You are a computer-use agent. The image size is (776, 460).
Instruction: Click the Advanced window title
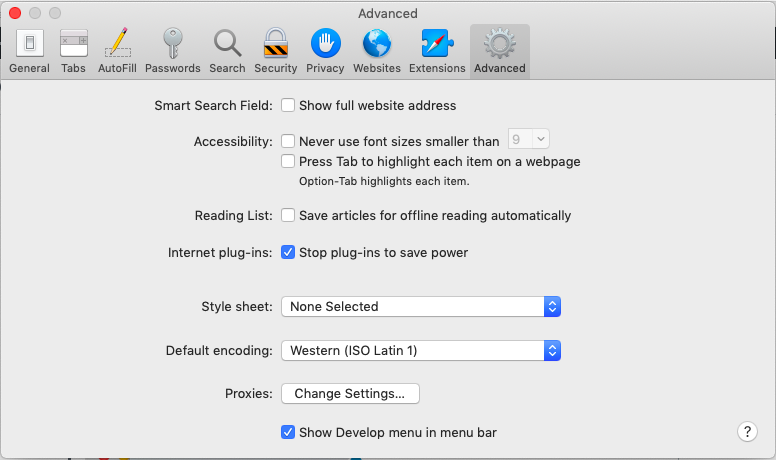388,13
